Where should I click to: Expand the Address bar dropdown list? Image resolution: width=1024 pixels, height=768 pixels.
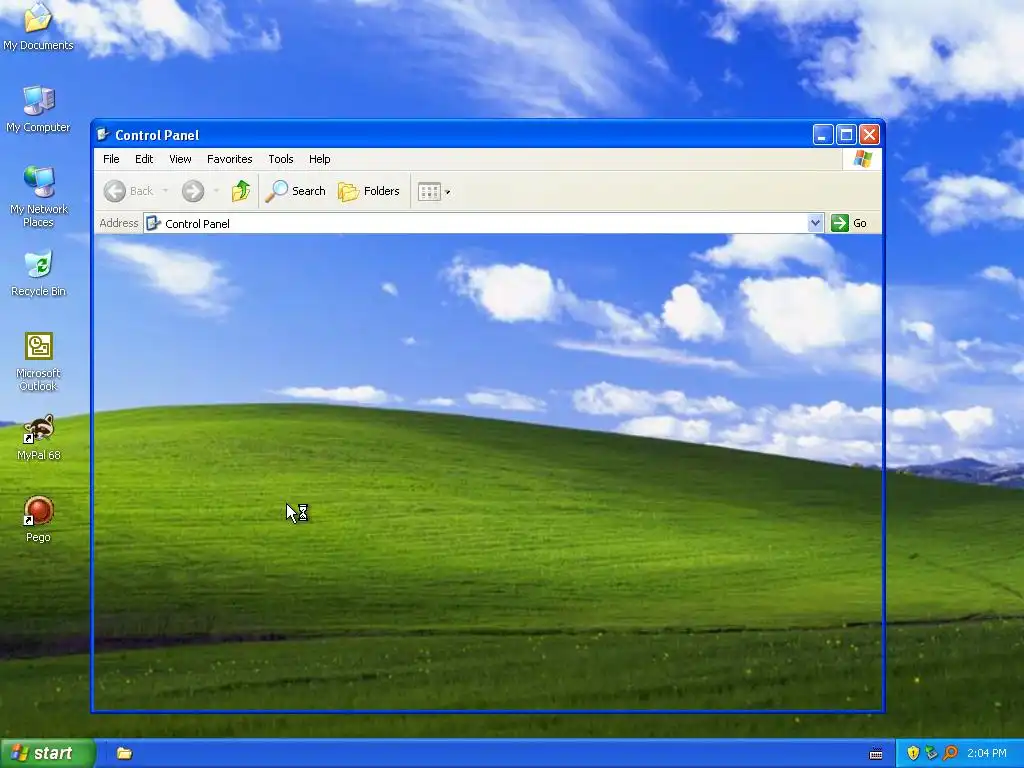point(815,223)
